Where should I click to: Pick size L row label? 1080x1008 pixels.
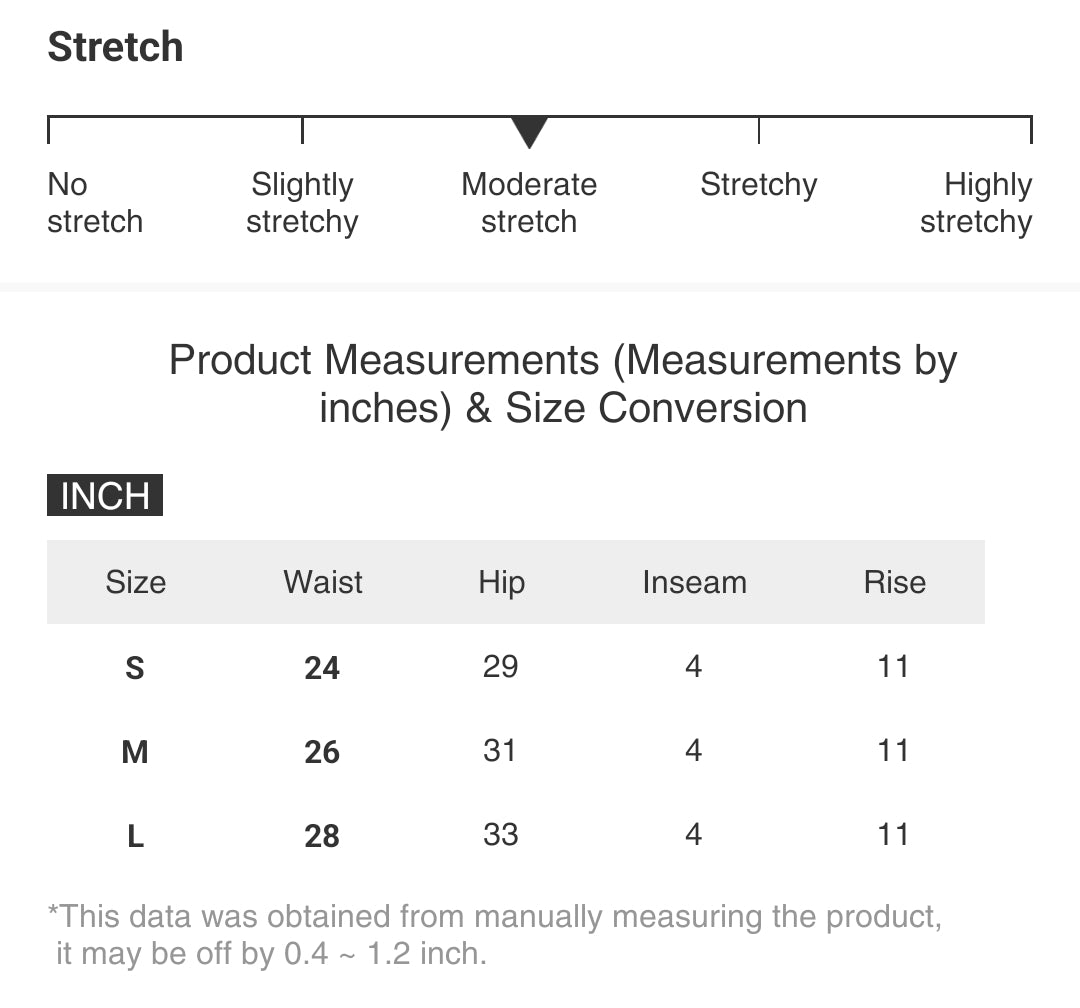[x=135, y=836]
